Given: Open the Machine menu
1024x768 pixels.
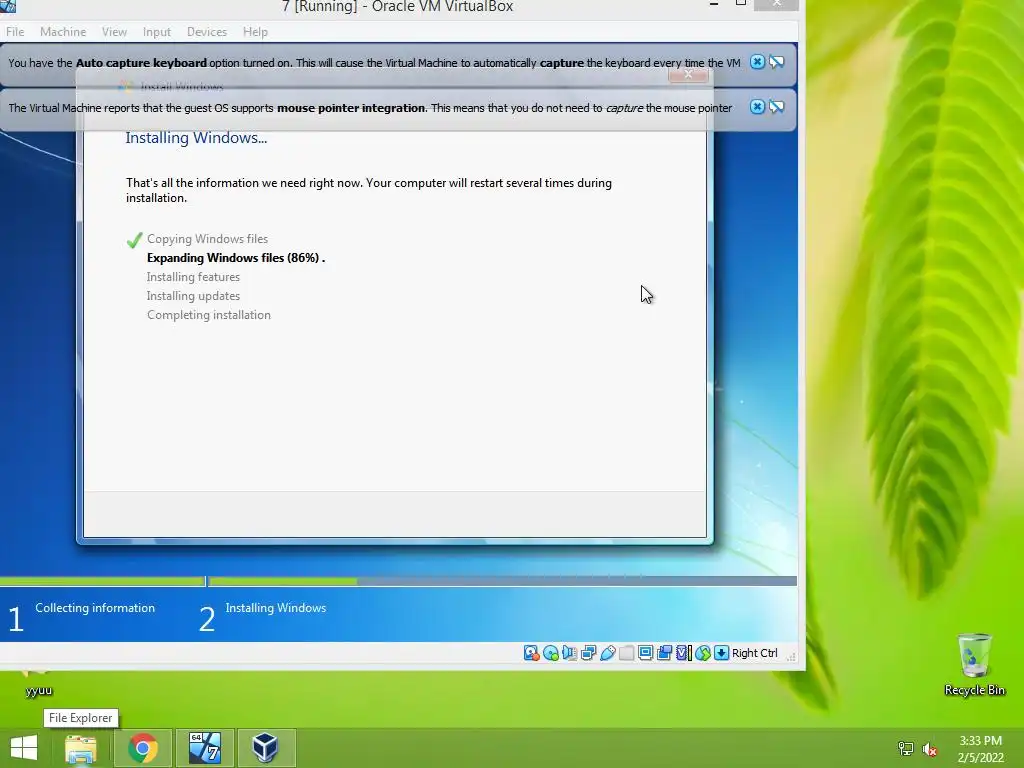Looking at the screenshot, I should click(x=63, y=31).
